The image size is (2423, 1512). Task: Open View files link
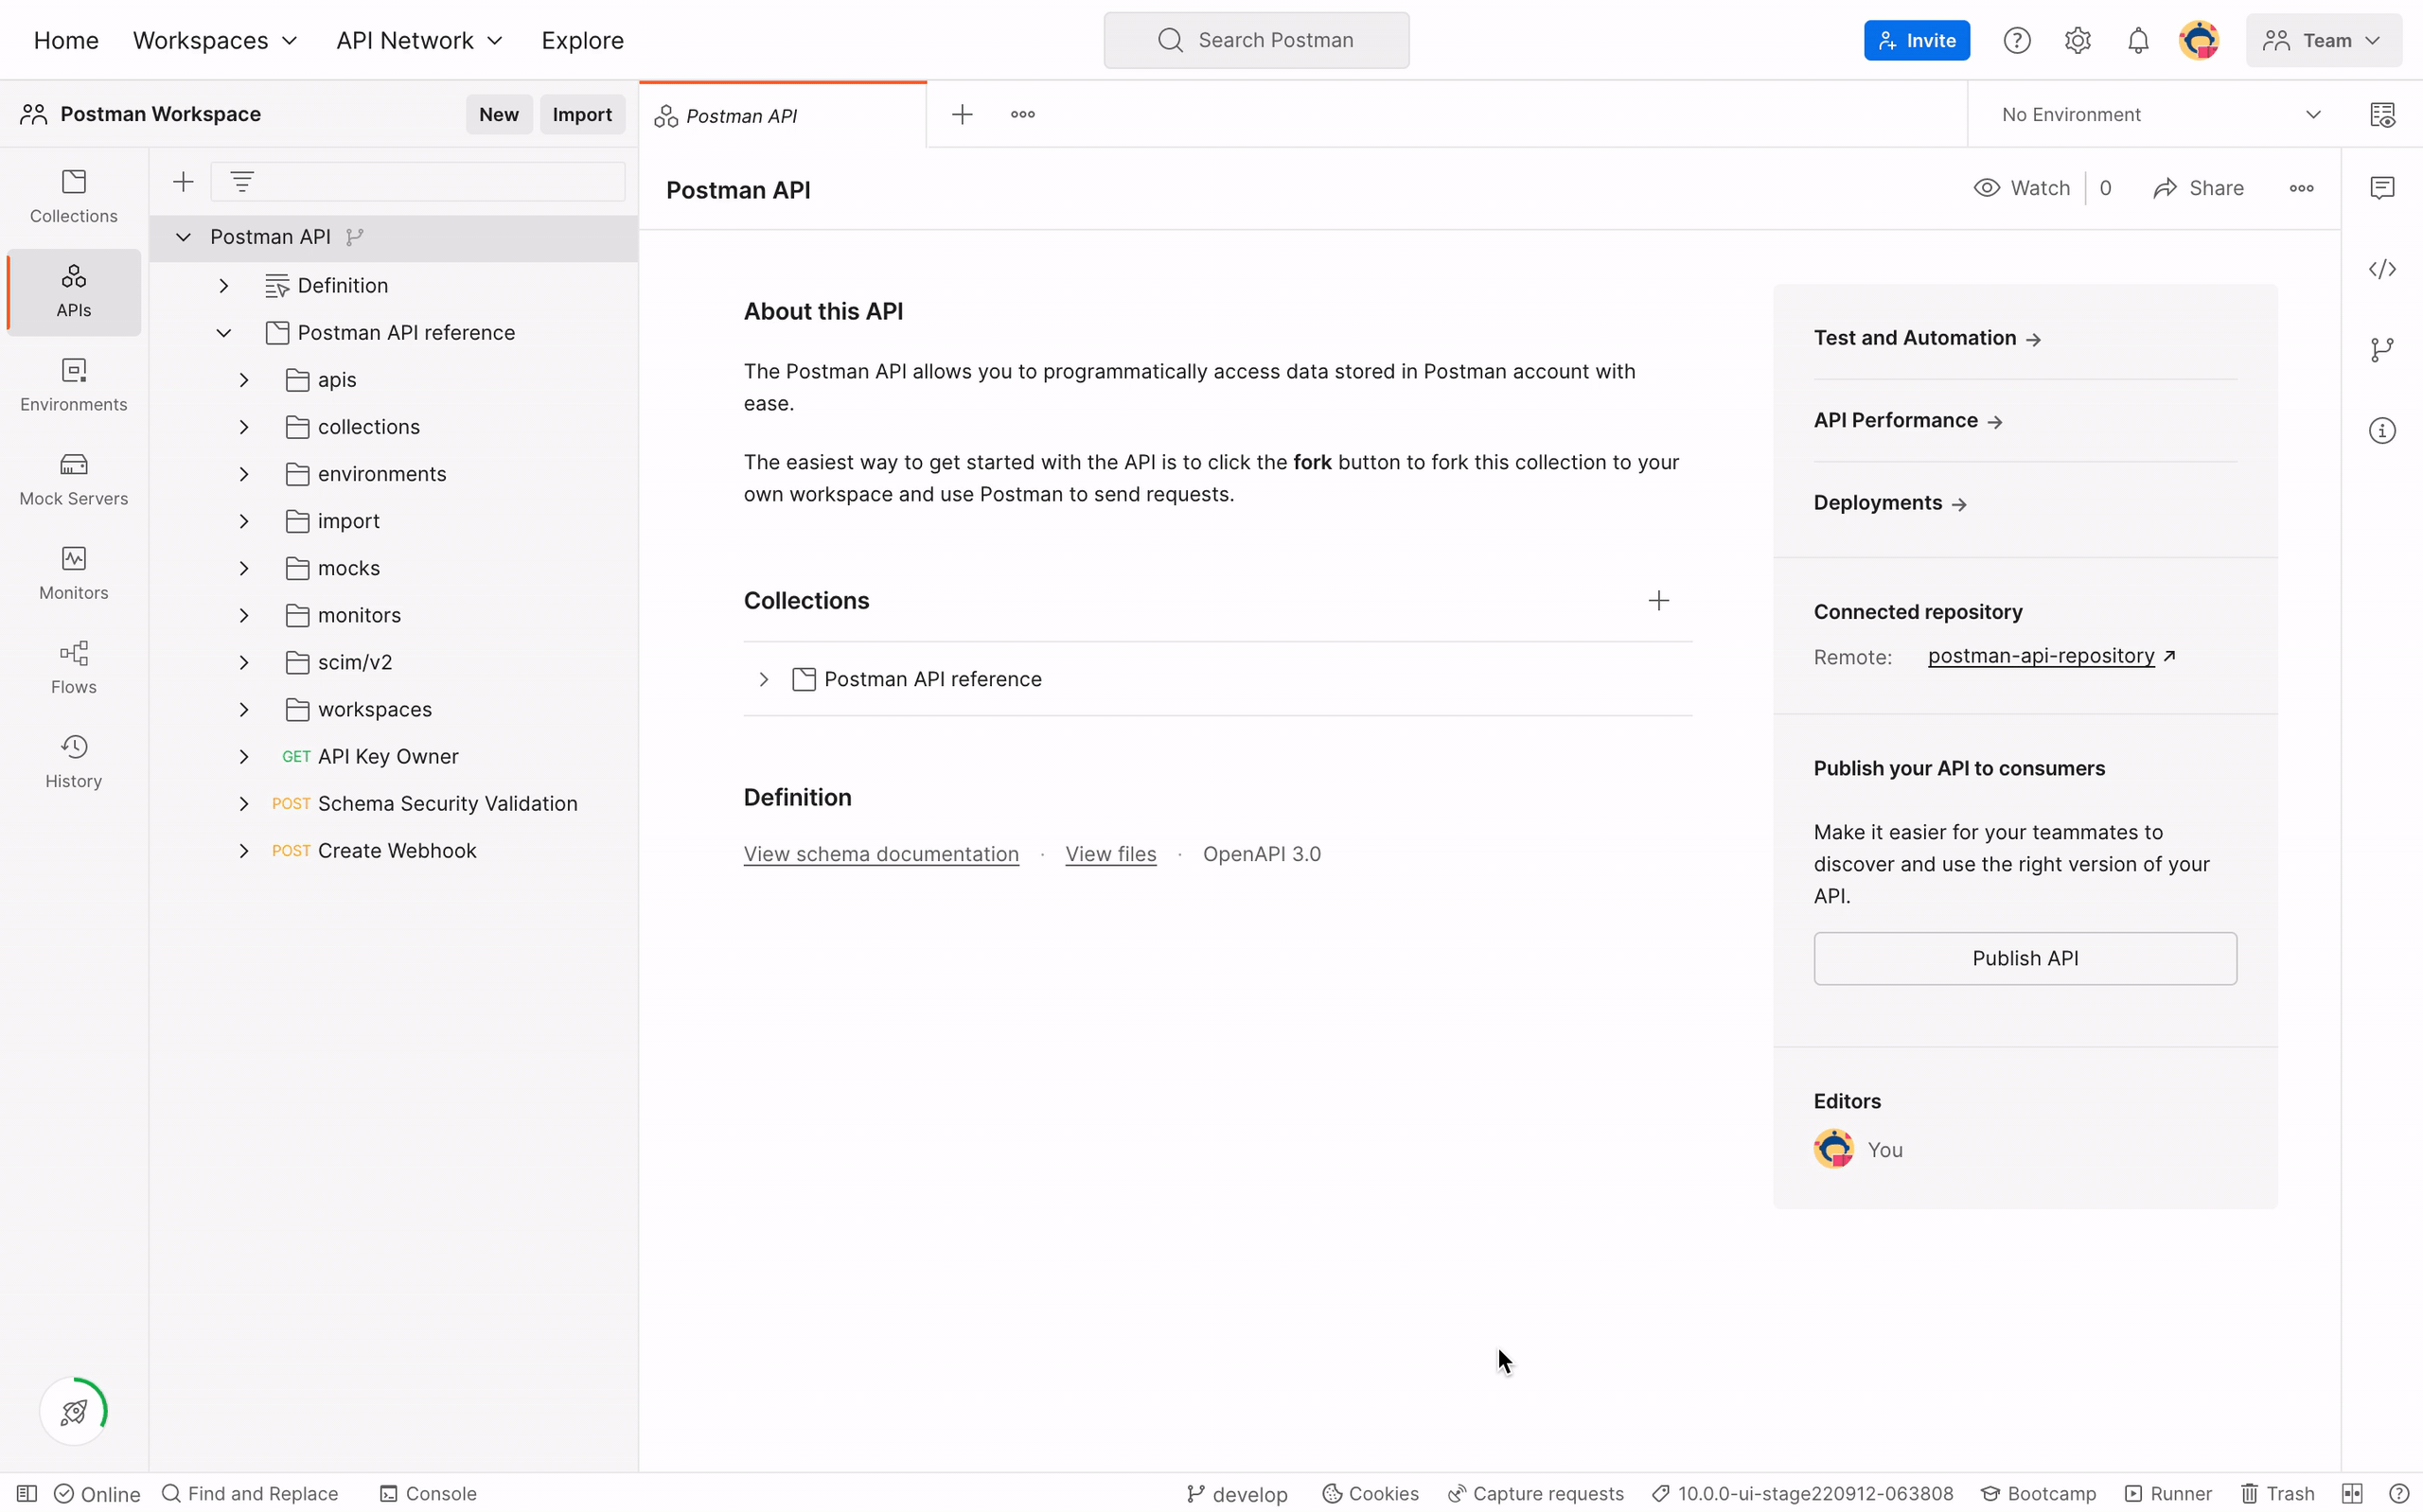click(1110, 854)
